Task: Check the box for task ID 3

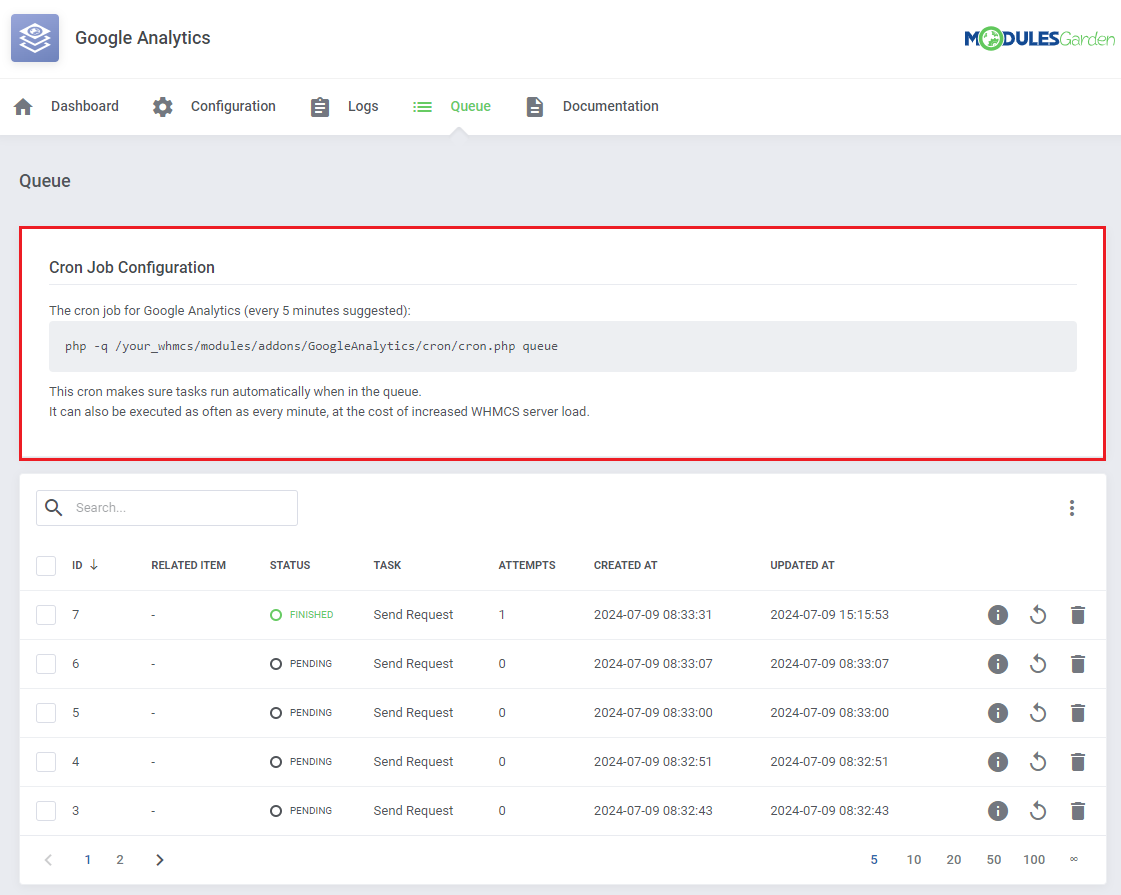Action: click(x=46, y=811)
